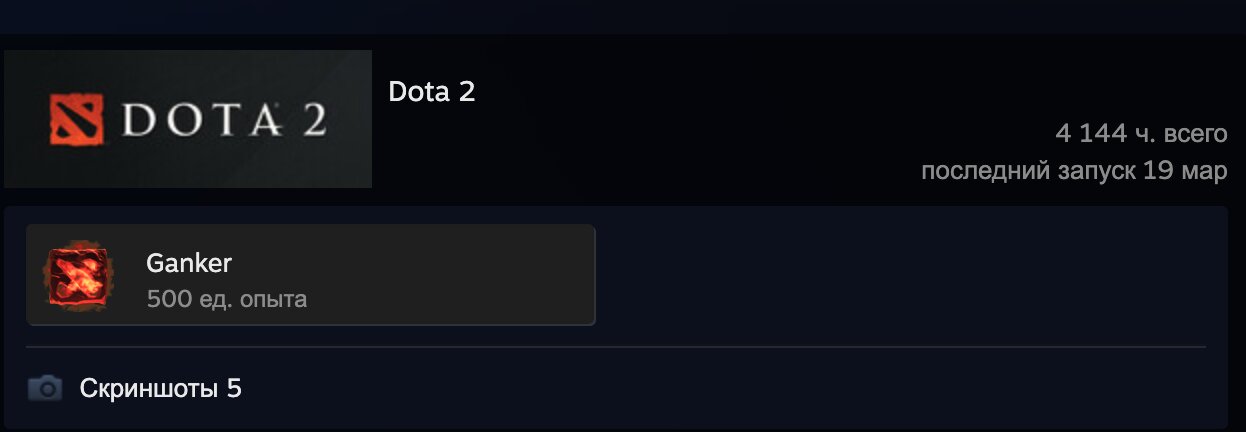Click the DOTA 2 wordmark in the banner
This screenshot has width=1246, height=432.
click(223, 120)
